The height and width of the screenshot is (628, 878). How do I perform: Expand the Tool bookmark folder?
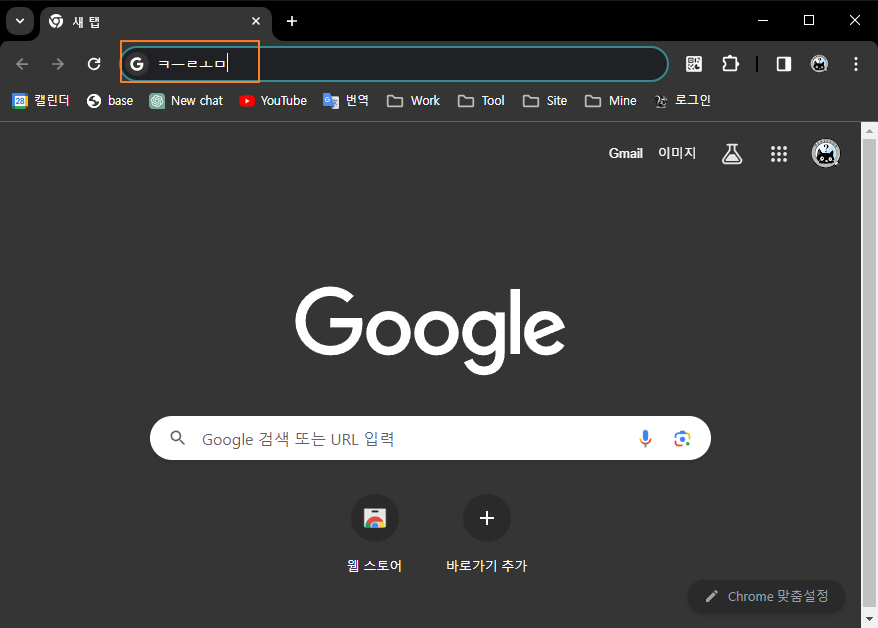[x=481, y=101]
